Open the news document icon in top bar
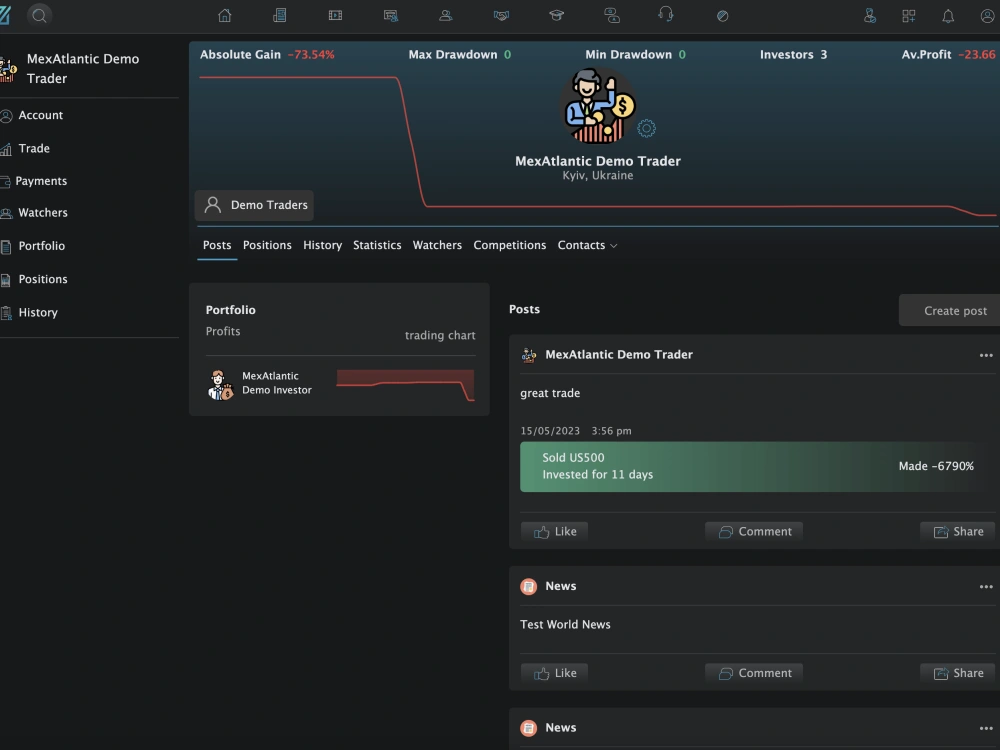Screen dimensions: 1000x750 click(279, 15)
